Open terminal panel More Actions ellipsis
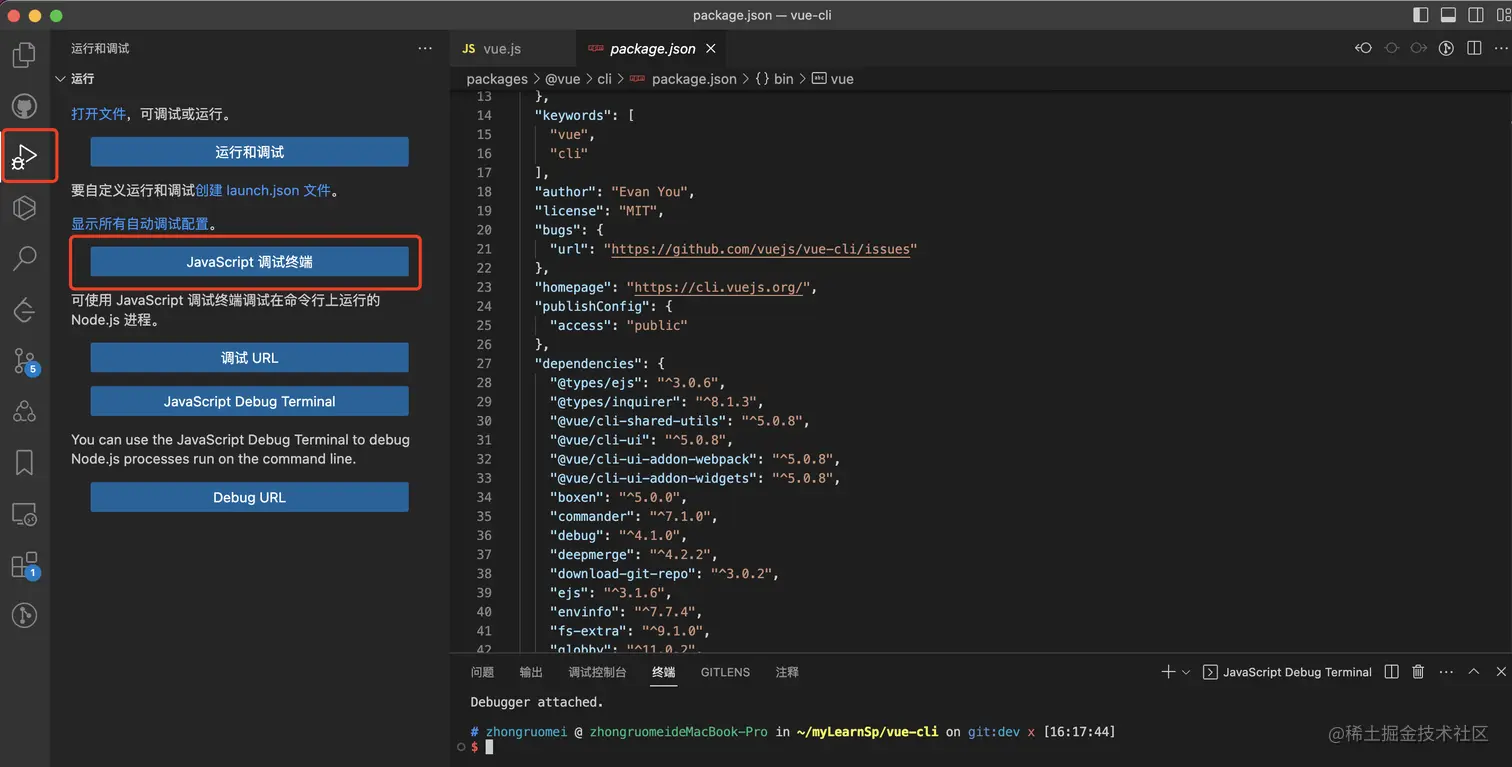1512x767 pixels. coord(1445,672)
